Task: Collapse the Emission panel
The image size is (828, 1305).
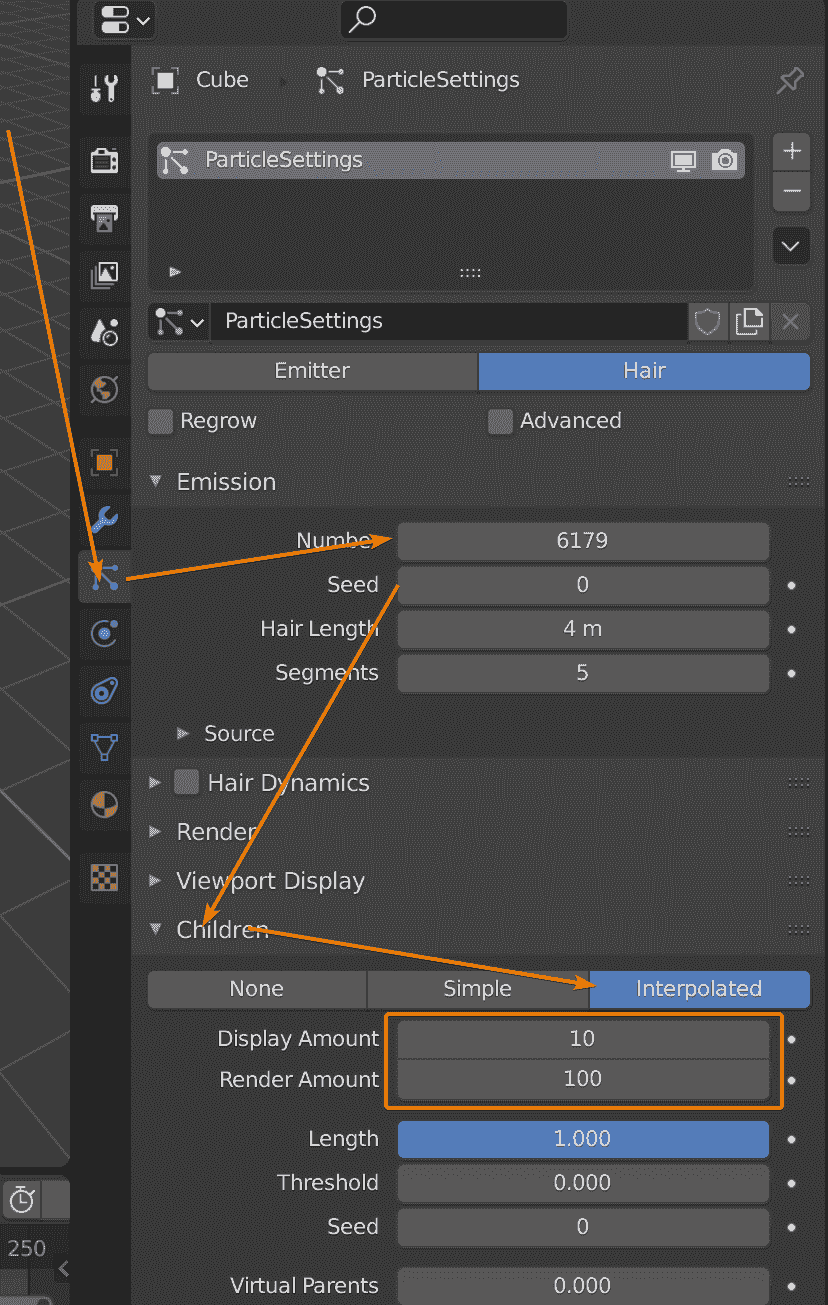Action: [155, 481]
